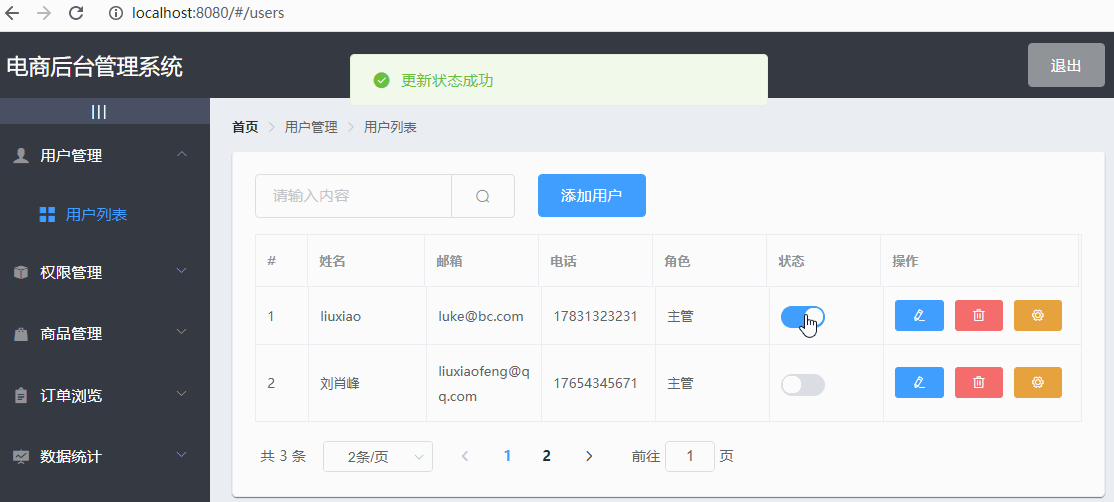The width and height of the screenshot is (1114, 502).
Task: Click the phone number 17654345671
Action: [595, 384]
